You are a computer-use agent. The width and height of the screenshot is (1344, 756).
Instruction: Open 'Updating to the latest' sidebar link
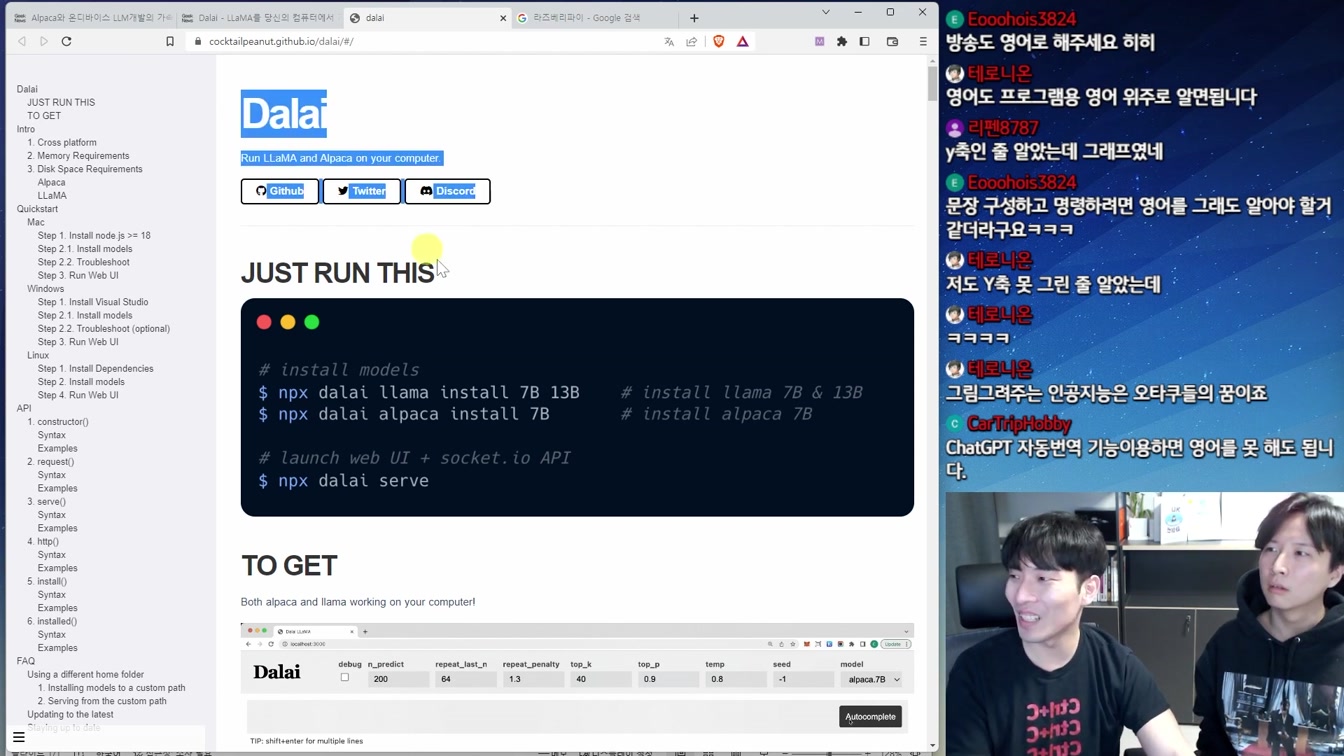[x=70, y=715]
